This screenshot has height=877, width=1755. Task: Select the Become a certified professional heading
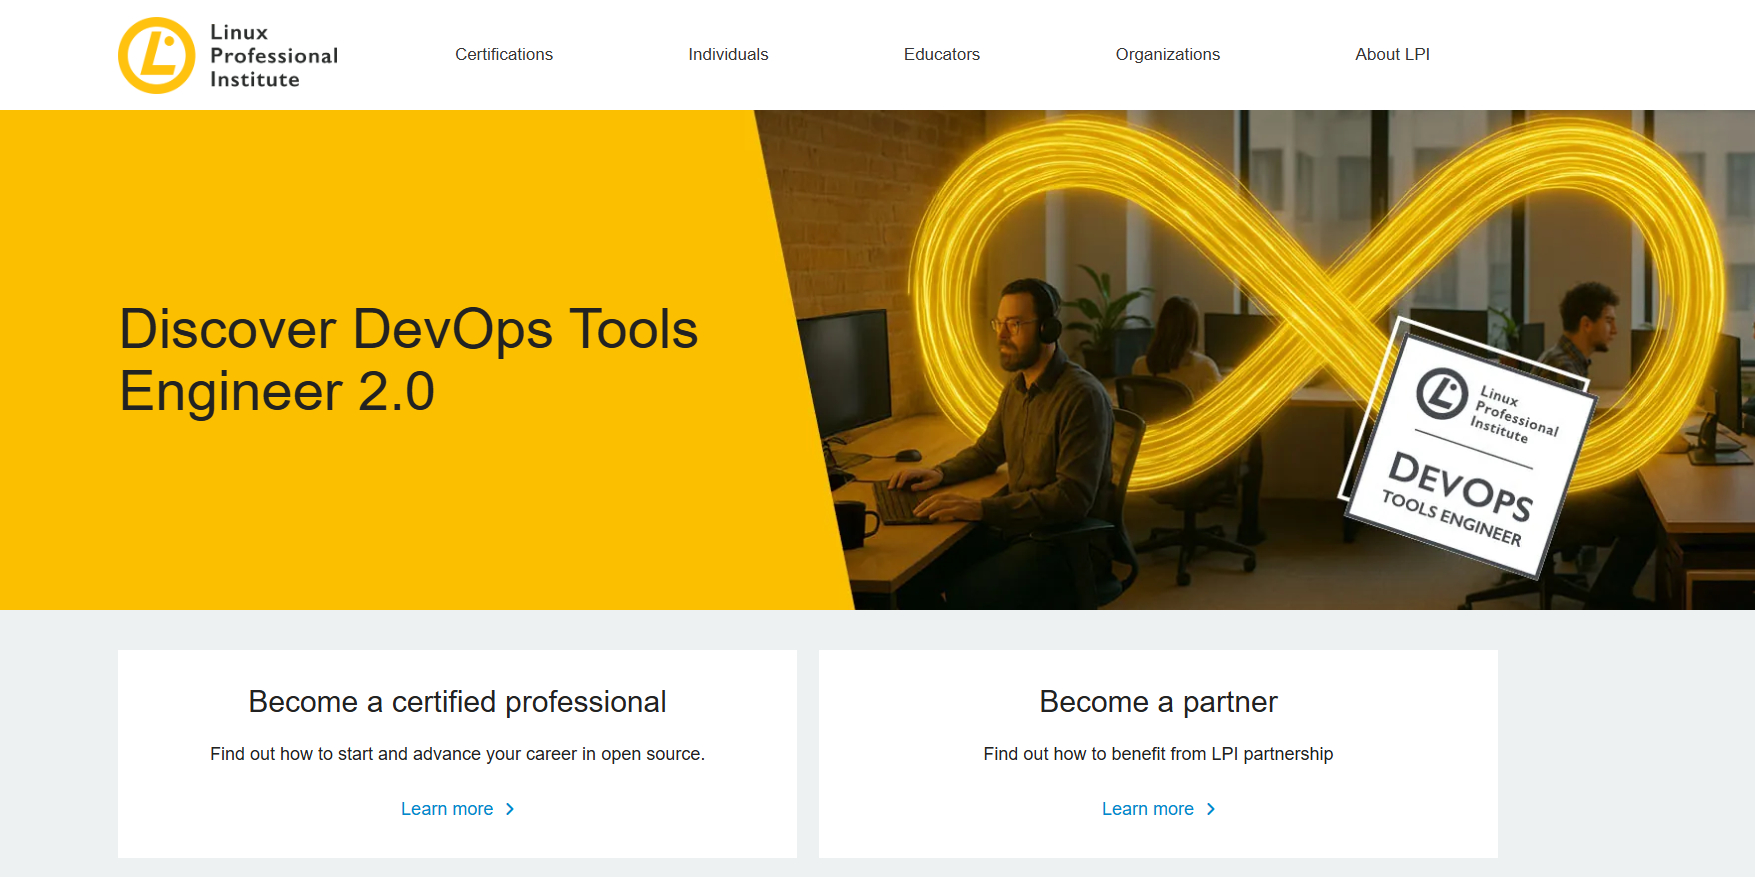[457, 702]
